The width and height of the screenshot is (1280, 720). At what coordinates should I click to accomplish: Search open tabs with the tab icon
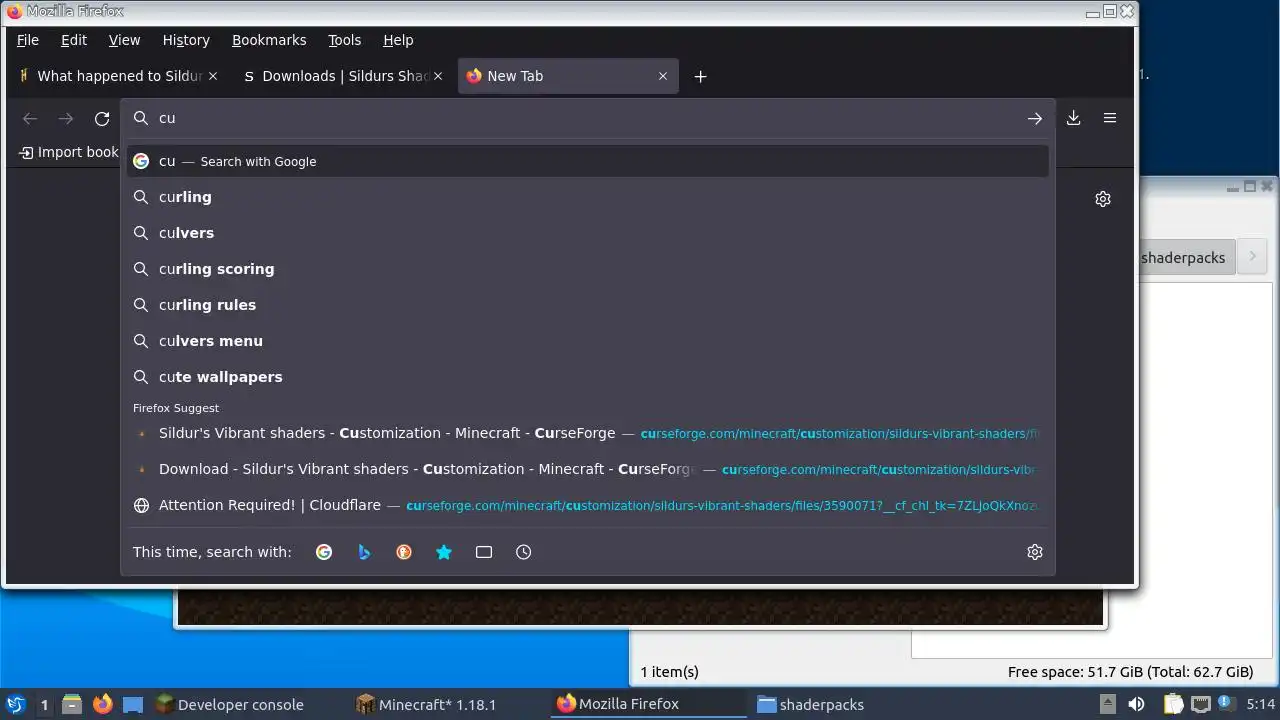click(484, 552)
